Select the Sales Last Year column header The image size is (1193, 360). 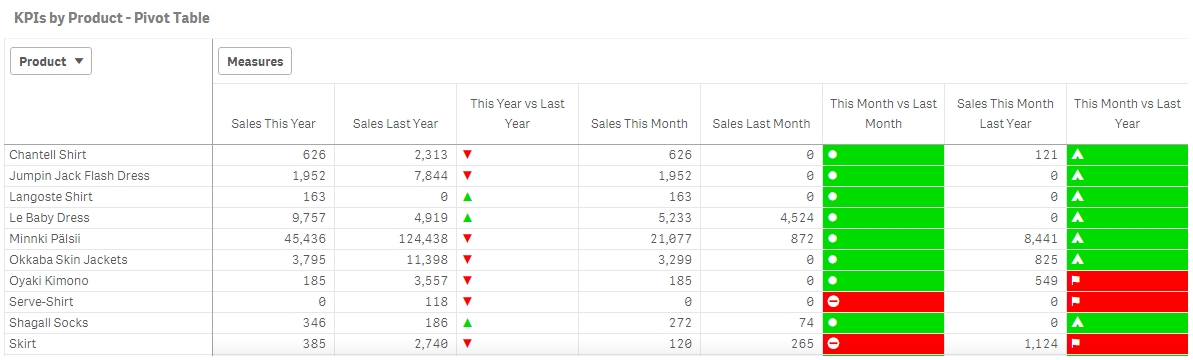pyautogui.click(x=396, y=123)
